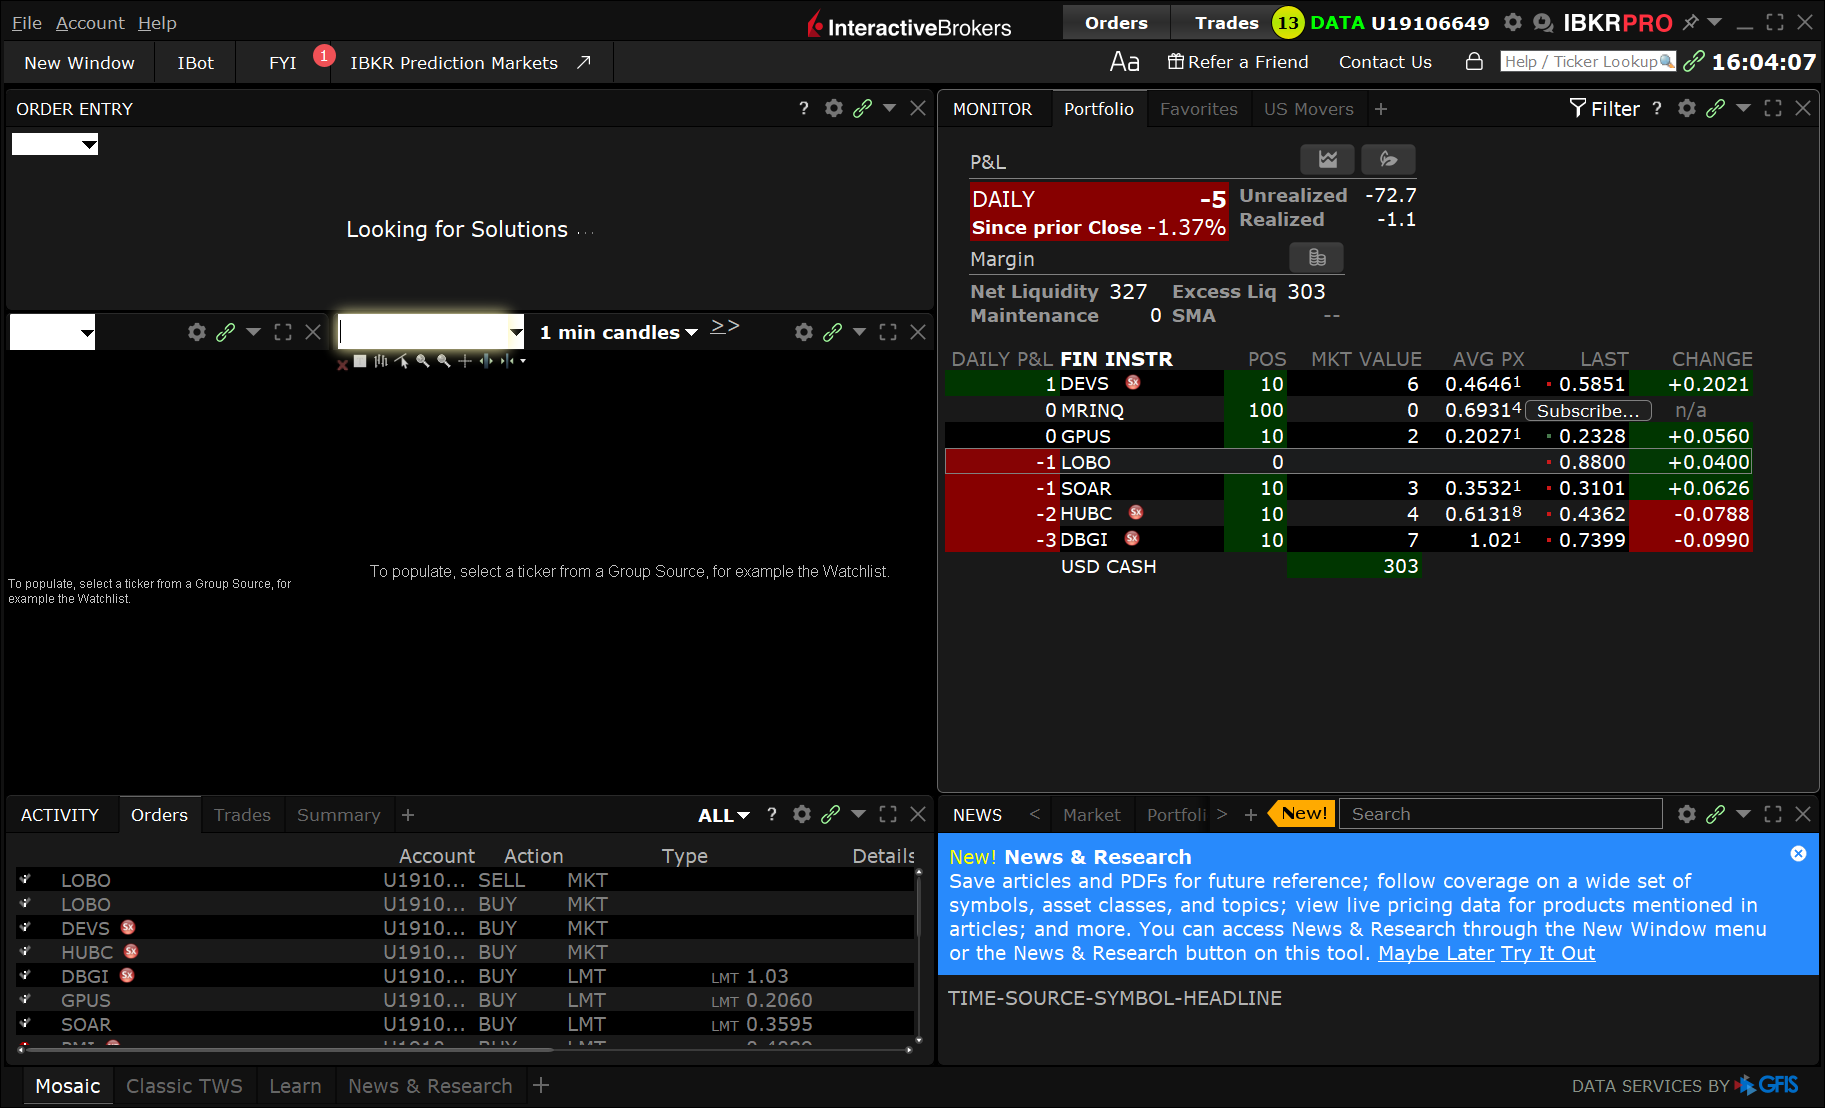The height and width of the screenshot is (1108, 1825).
Task: Open Monitor panel settings gear
Action: 1687,108
